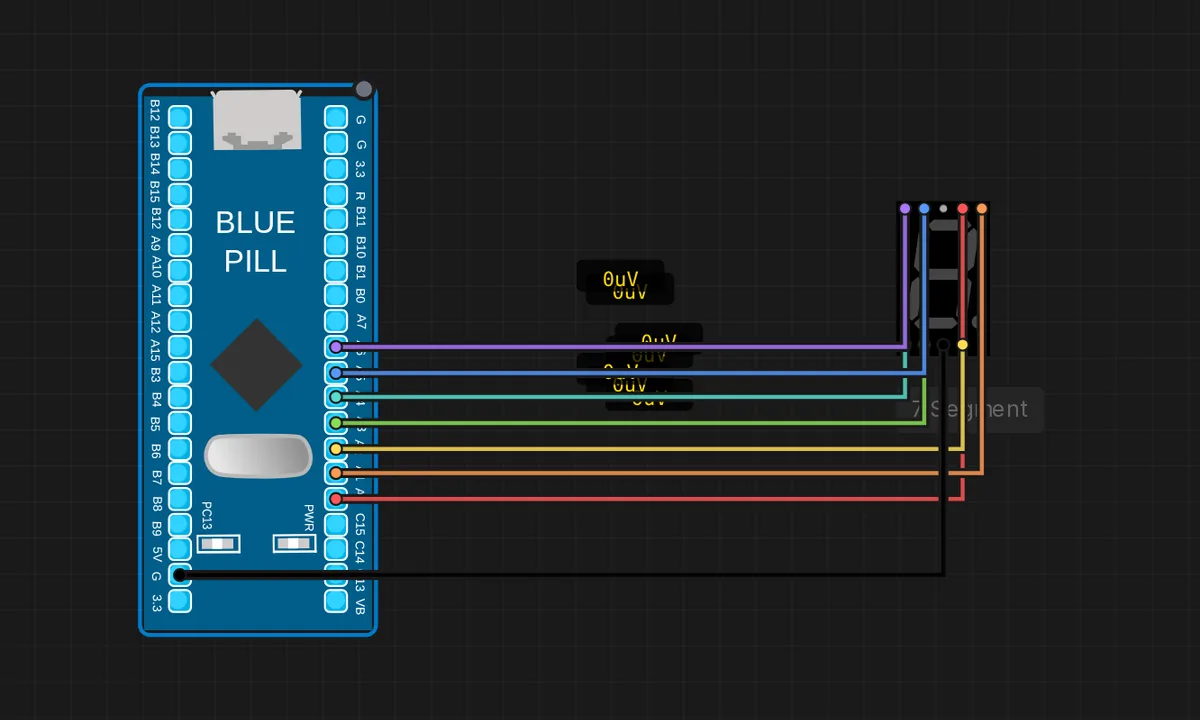
Task: Click the B6 pin on the board
Action: [180, 448]
